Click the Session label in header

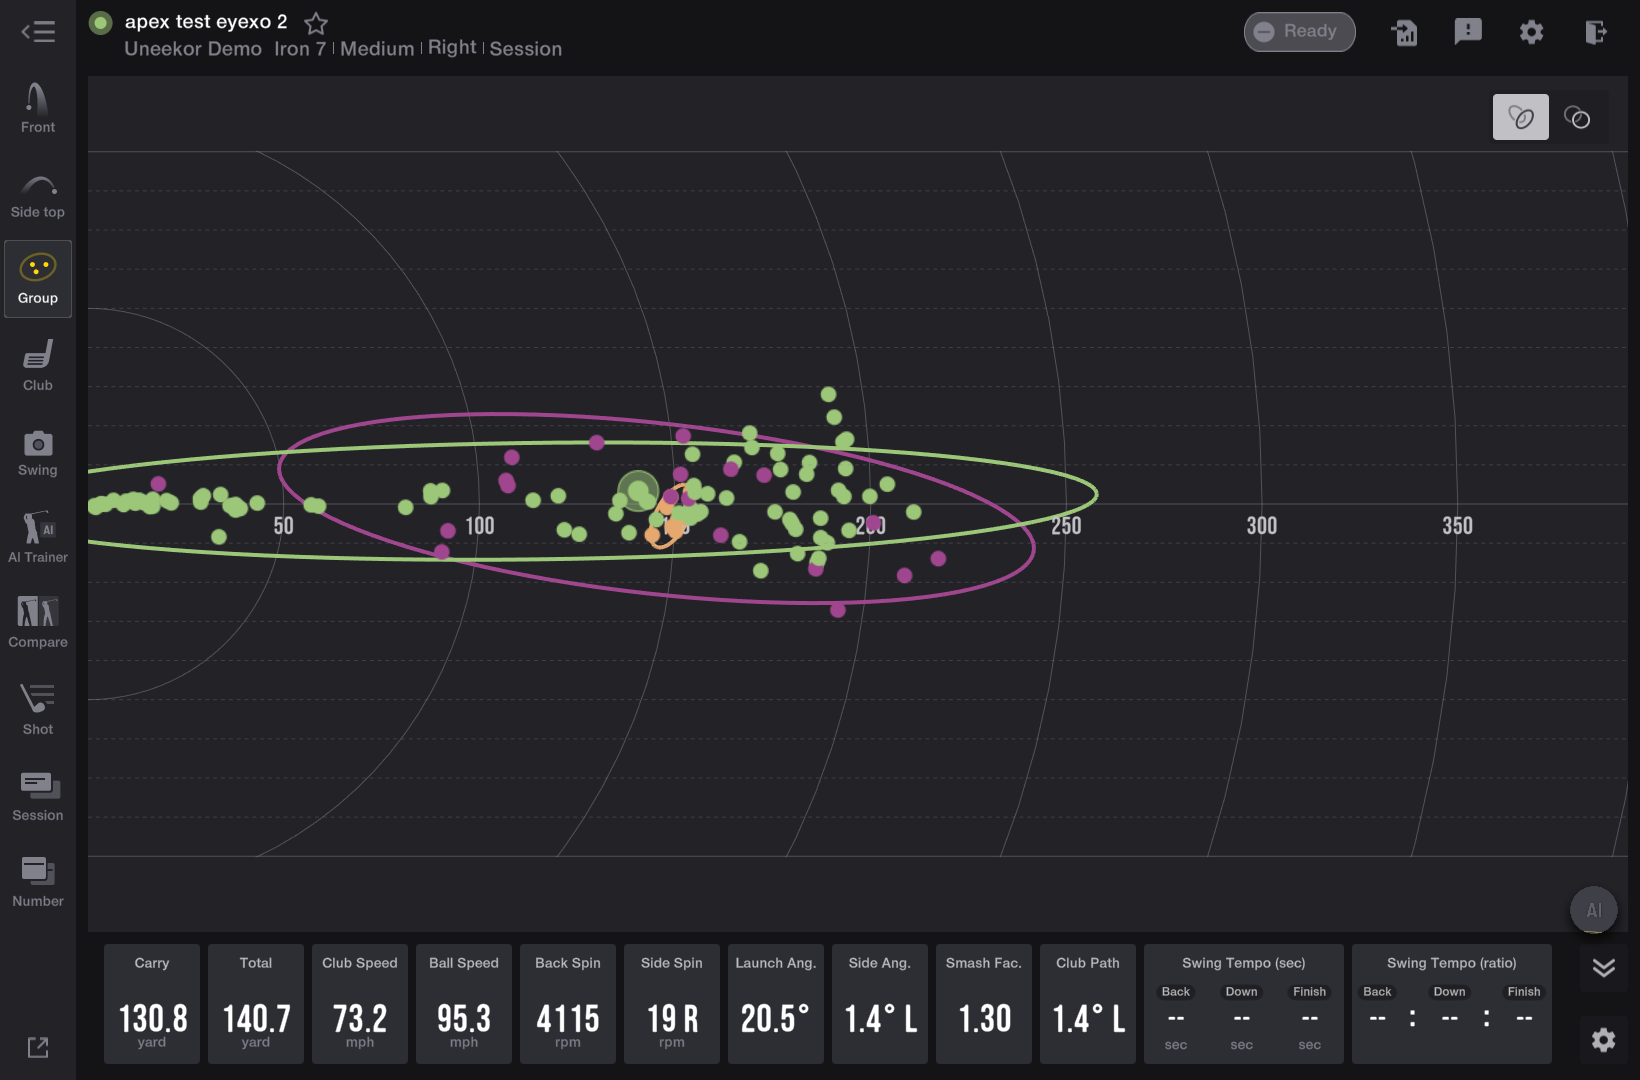click(526, 49)
